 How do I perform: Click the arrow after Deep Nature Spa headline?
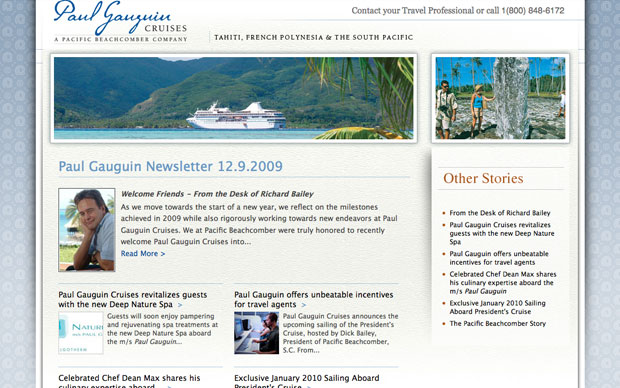pos(180,305)
